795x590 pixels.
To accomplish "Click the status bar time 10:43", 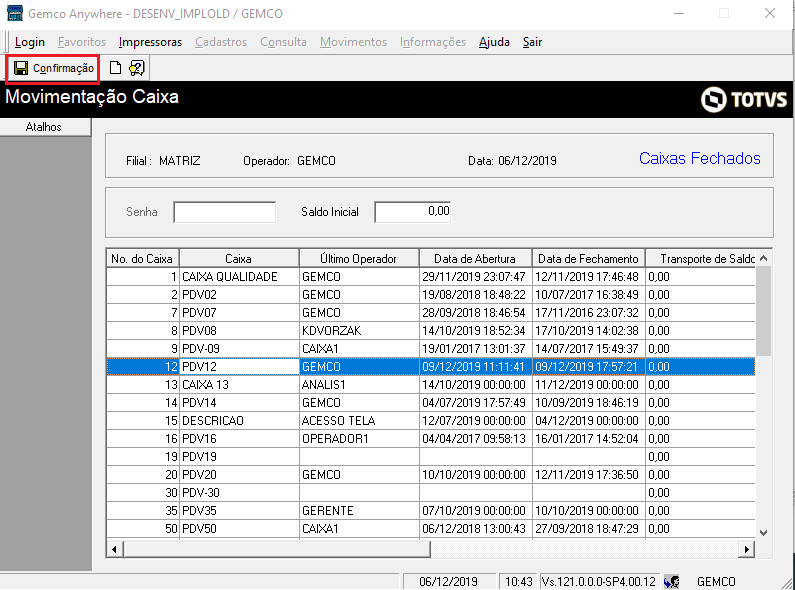I will pyautogui.click(x=519, y=581).
